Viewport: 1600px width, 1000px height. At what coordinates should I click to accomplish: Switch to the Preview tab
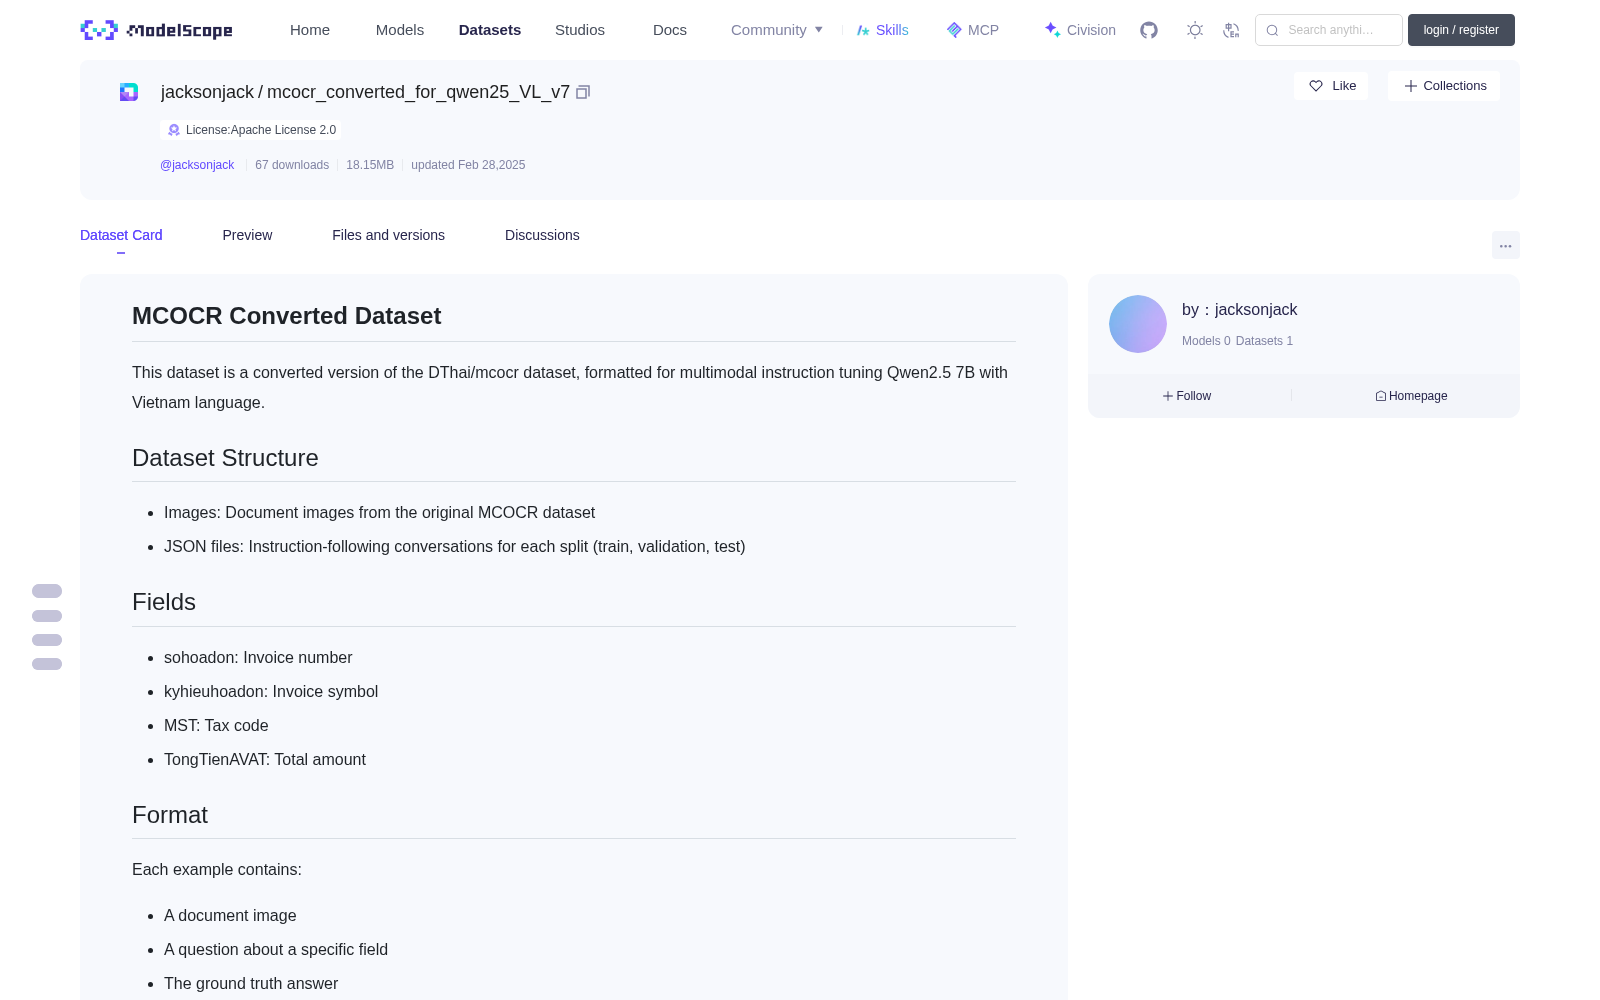[x=247, y=235]
